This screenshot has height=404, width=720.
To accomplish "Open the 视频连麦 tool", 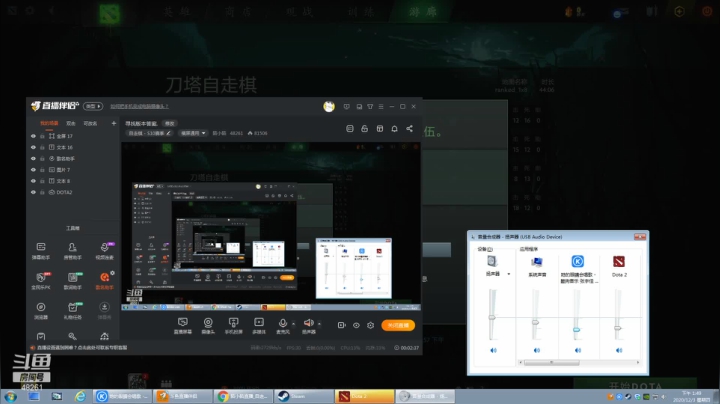I will pos(104,251).
